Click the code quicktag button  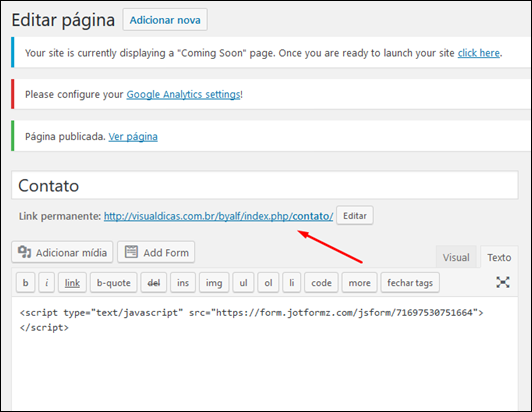[x=321, y=282]
